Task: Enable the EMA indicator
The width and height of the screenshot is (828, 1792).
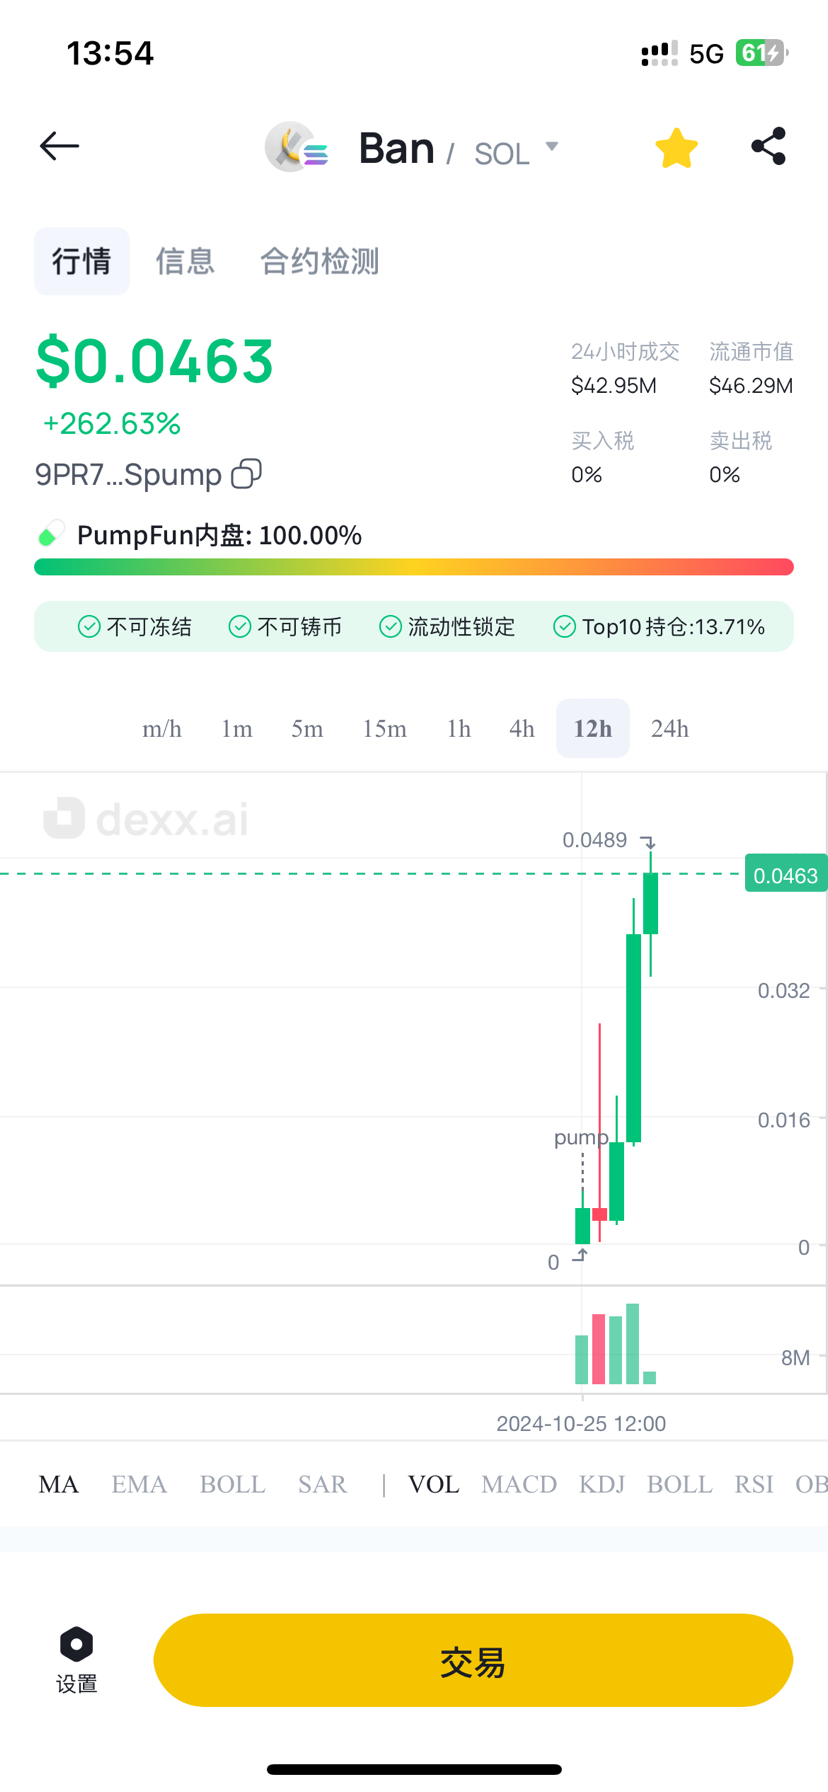Action: (x=139, y=1484)
